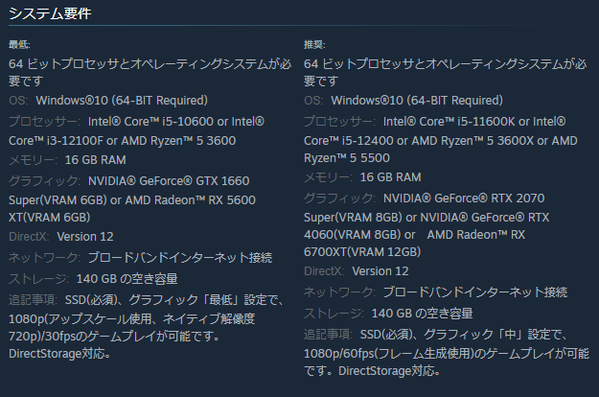This screenshot has height=397, width=599.
Task: Click the DirectX: label in the 最低 column
Action: point(29,237)
